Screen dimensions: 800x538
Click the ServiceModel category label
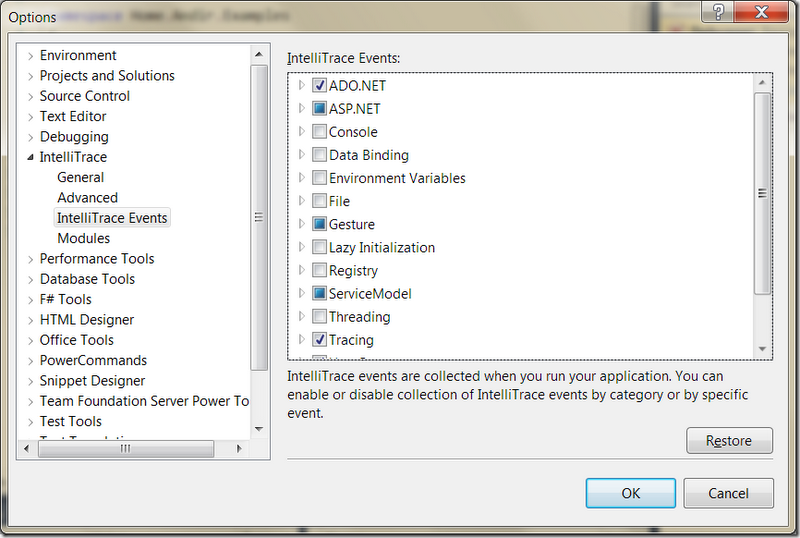(x=370, y=294)
